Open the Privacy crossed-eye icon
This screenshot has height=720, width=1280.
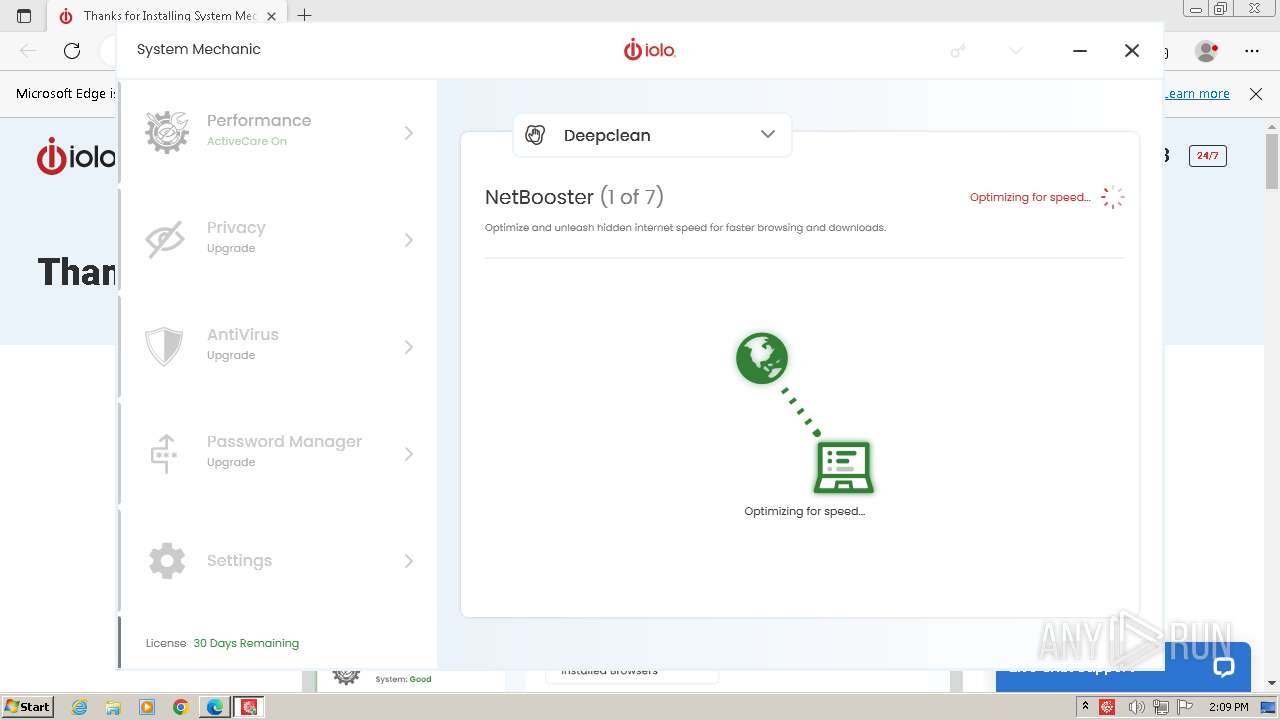tap(165, 239)
